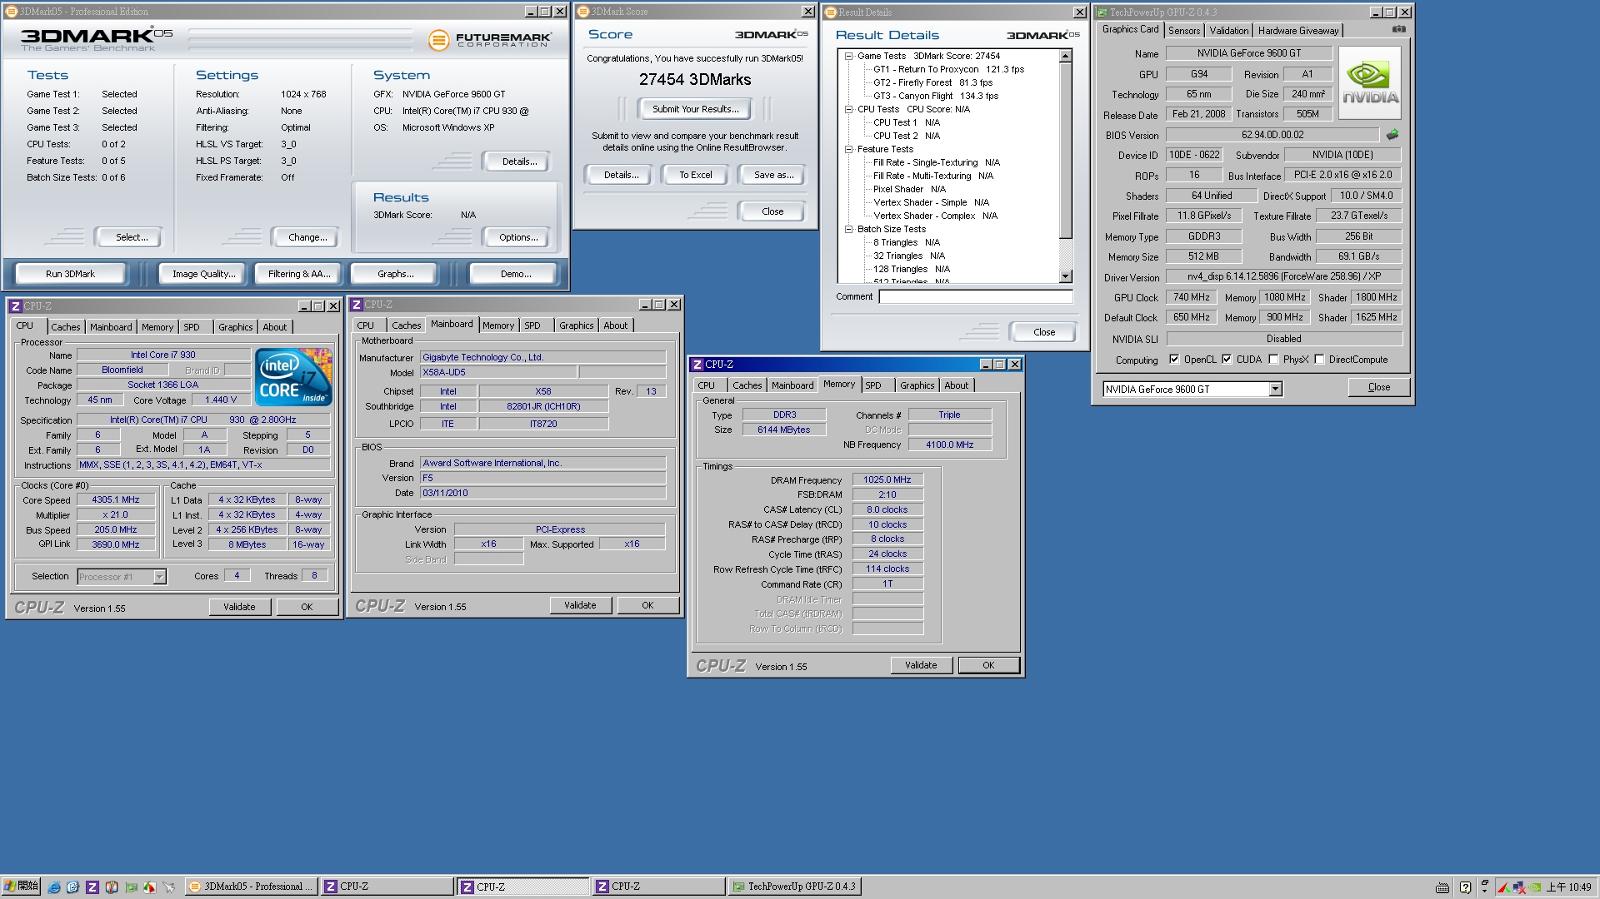Click the help question mark on language bar
Viewport: 1600px width, 899px height.
click(x=1465, y=887)
